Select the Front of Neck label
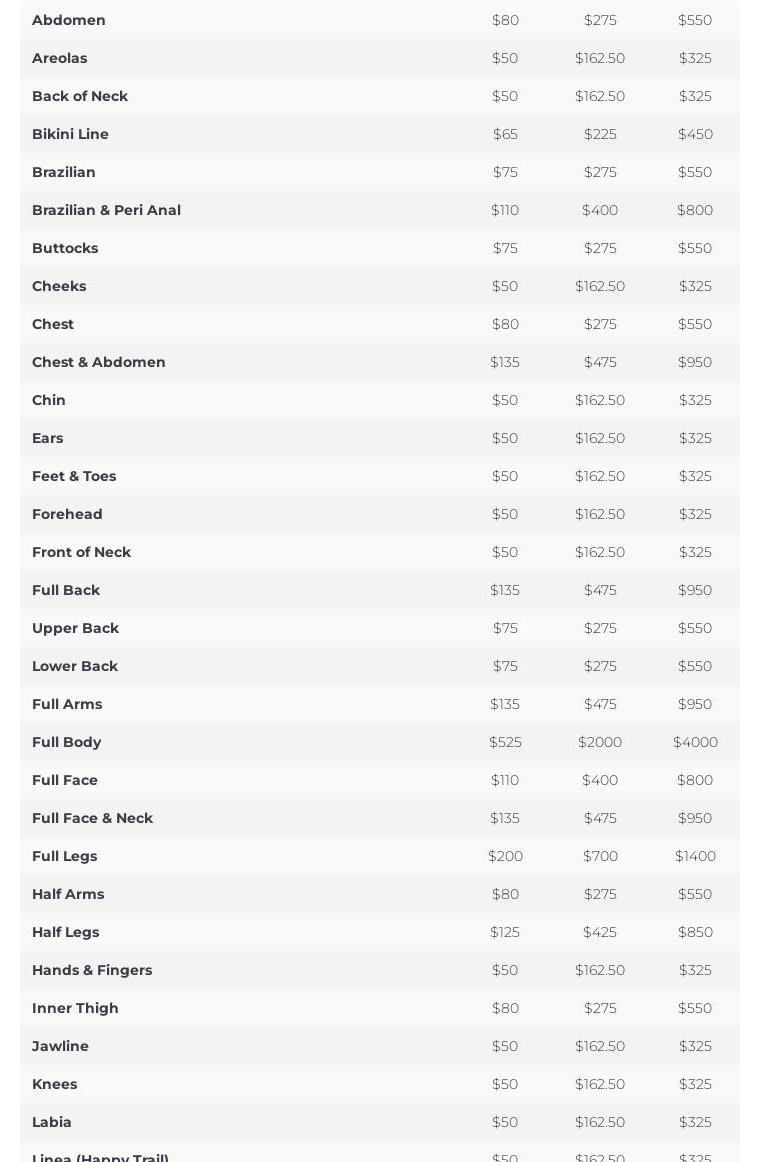This screenshot has width=760, height=1162. pyautogui.click(x=81, y=552)
